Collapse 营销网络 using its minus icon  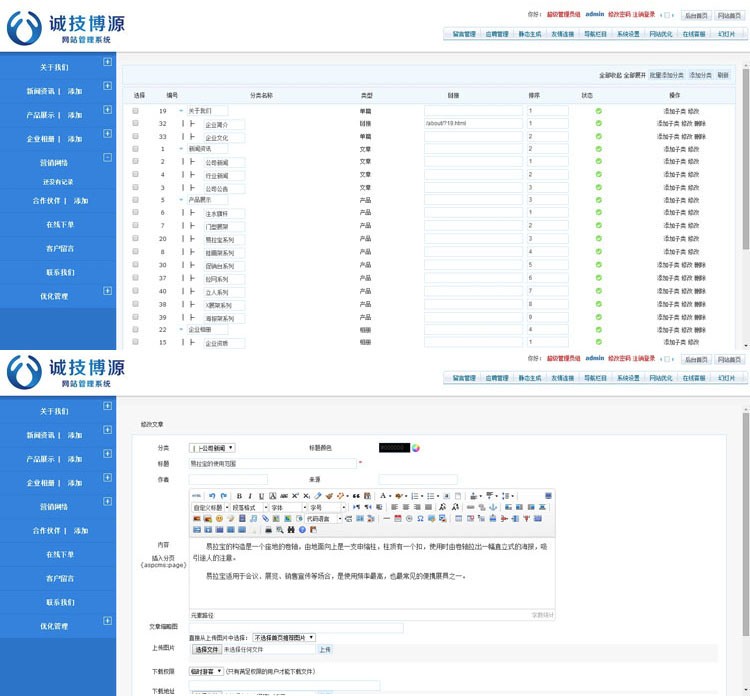point(107,158)
